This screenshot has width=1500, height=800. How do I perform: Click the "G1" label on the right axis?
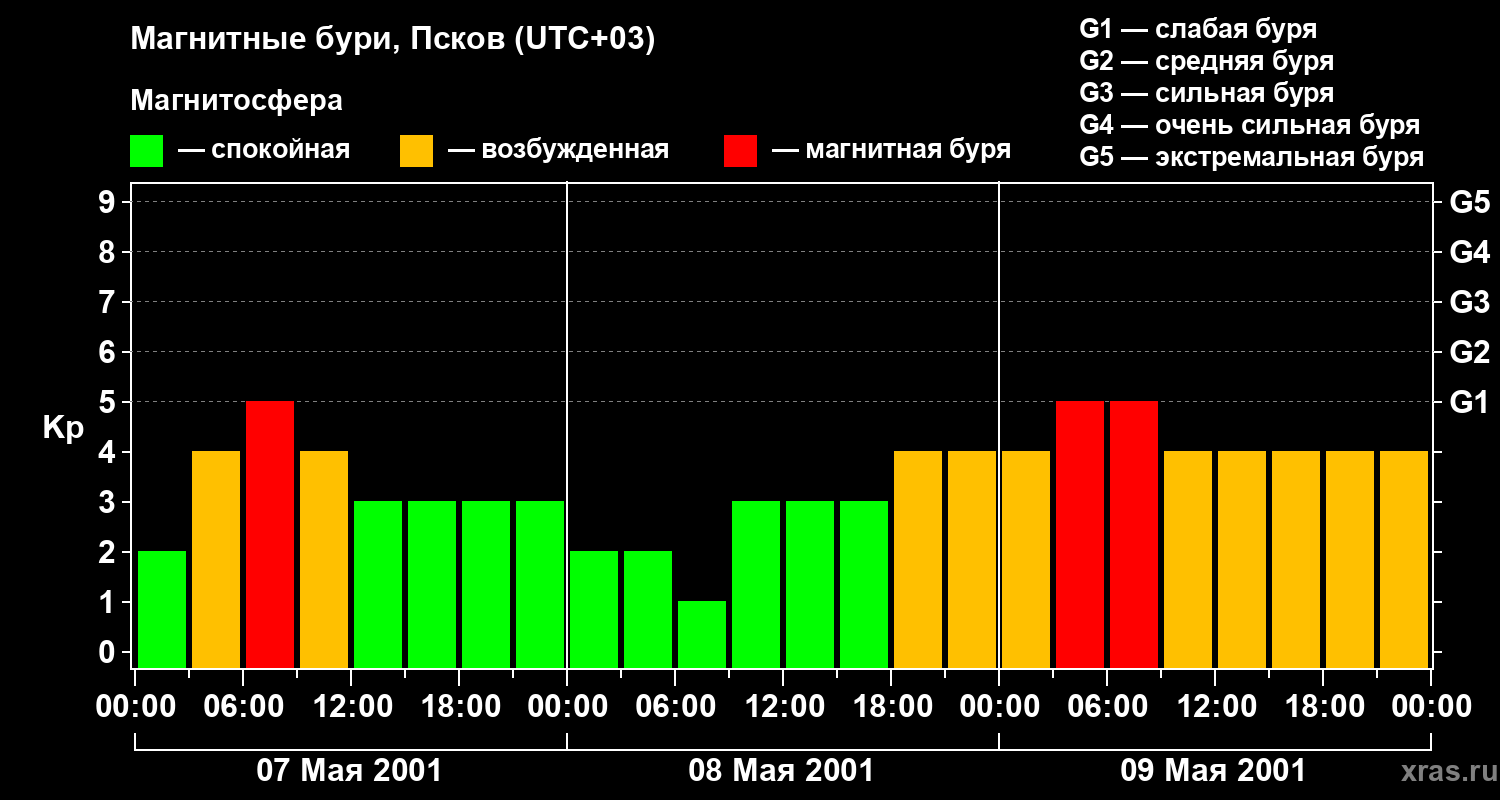coord(1470,402)
